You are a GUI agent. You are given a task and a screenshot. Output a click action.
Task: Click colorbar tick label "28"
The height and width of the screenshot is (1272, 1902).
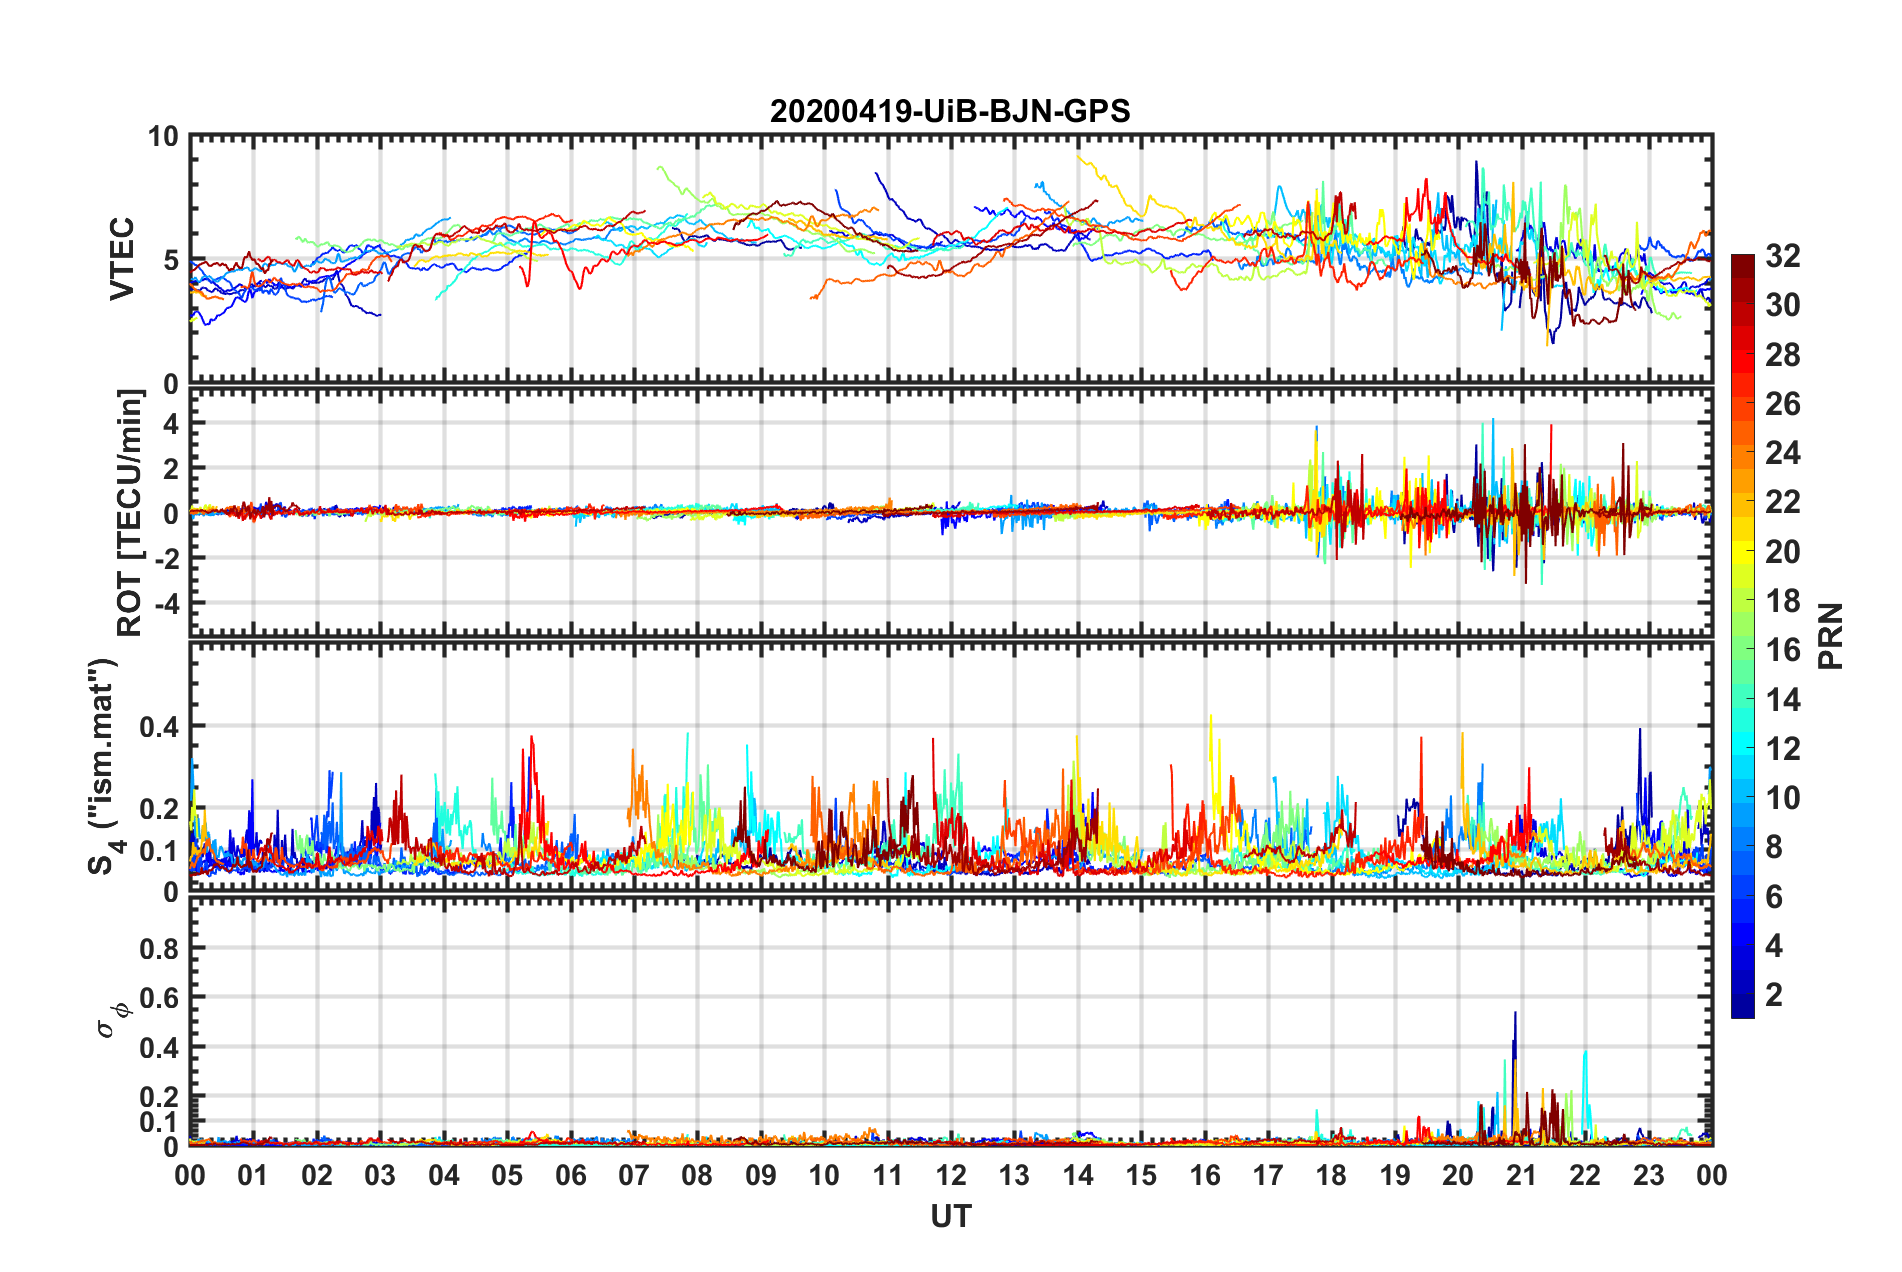[x=1782, y=355]
